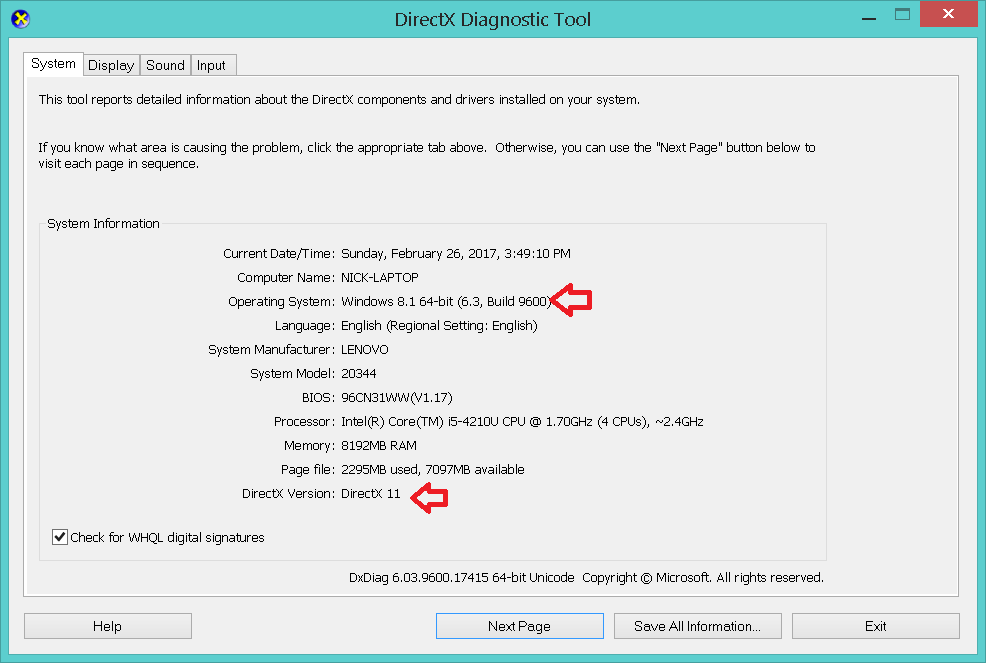Click the system manufacturer LENOVO
This screenshot has height=663, width=986.
click(x=365, y=350)
